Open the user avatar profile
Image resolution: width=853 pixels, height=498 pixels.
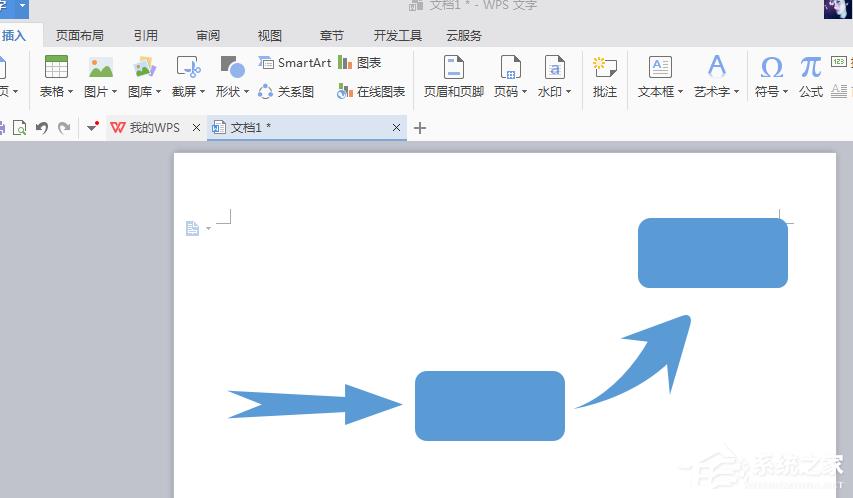pos(836,9)
